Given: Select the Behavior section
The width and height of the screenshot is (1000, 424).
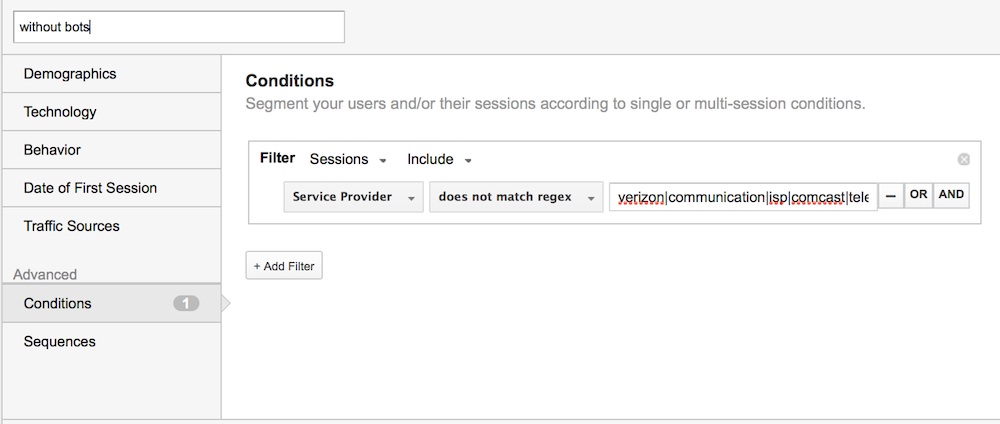Looking at the screenshot, I should [112, 150].
